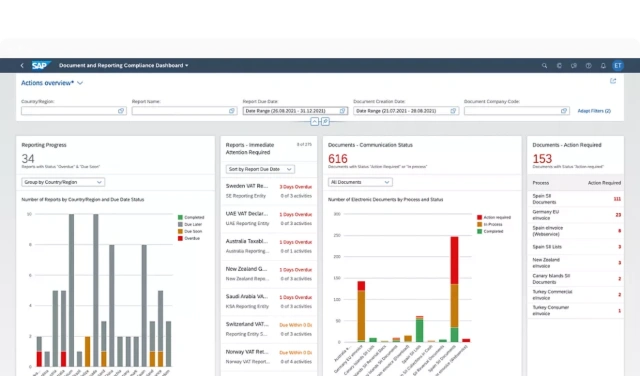Open the ET user avatar menu
The height and width of the screenshot is (376, 640).
click(618, 65)
